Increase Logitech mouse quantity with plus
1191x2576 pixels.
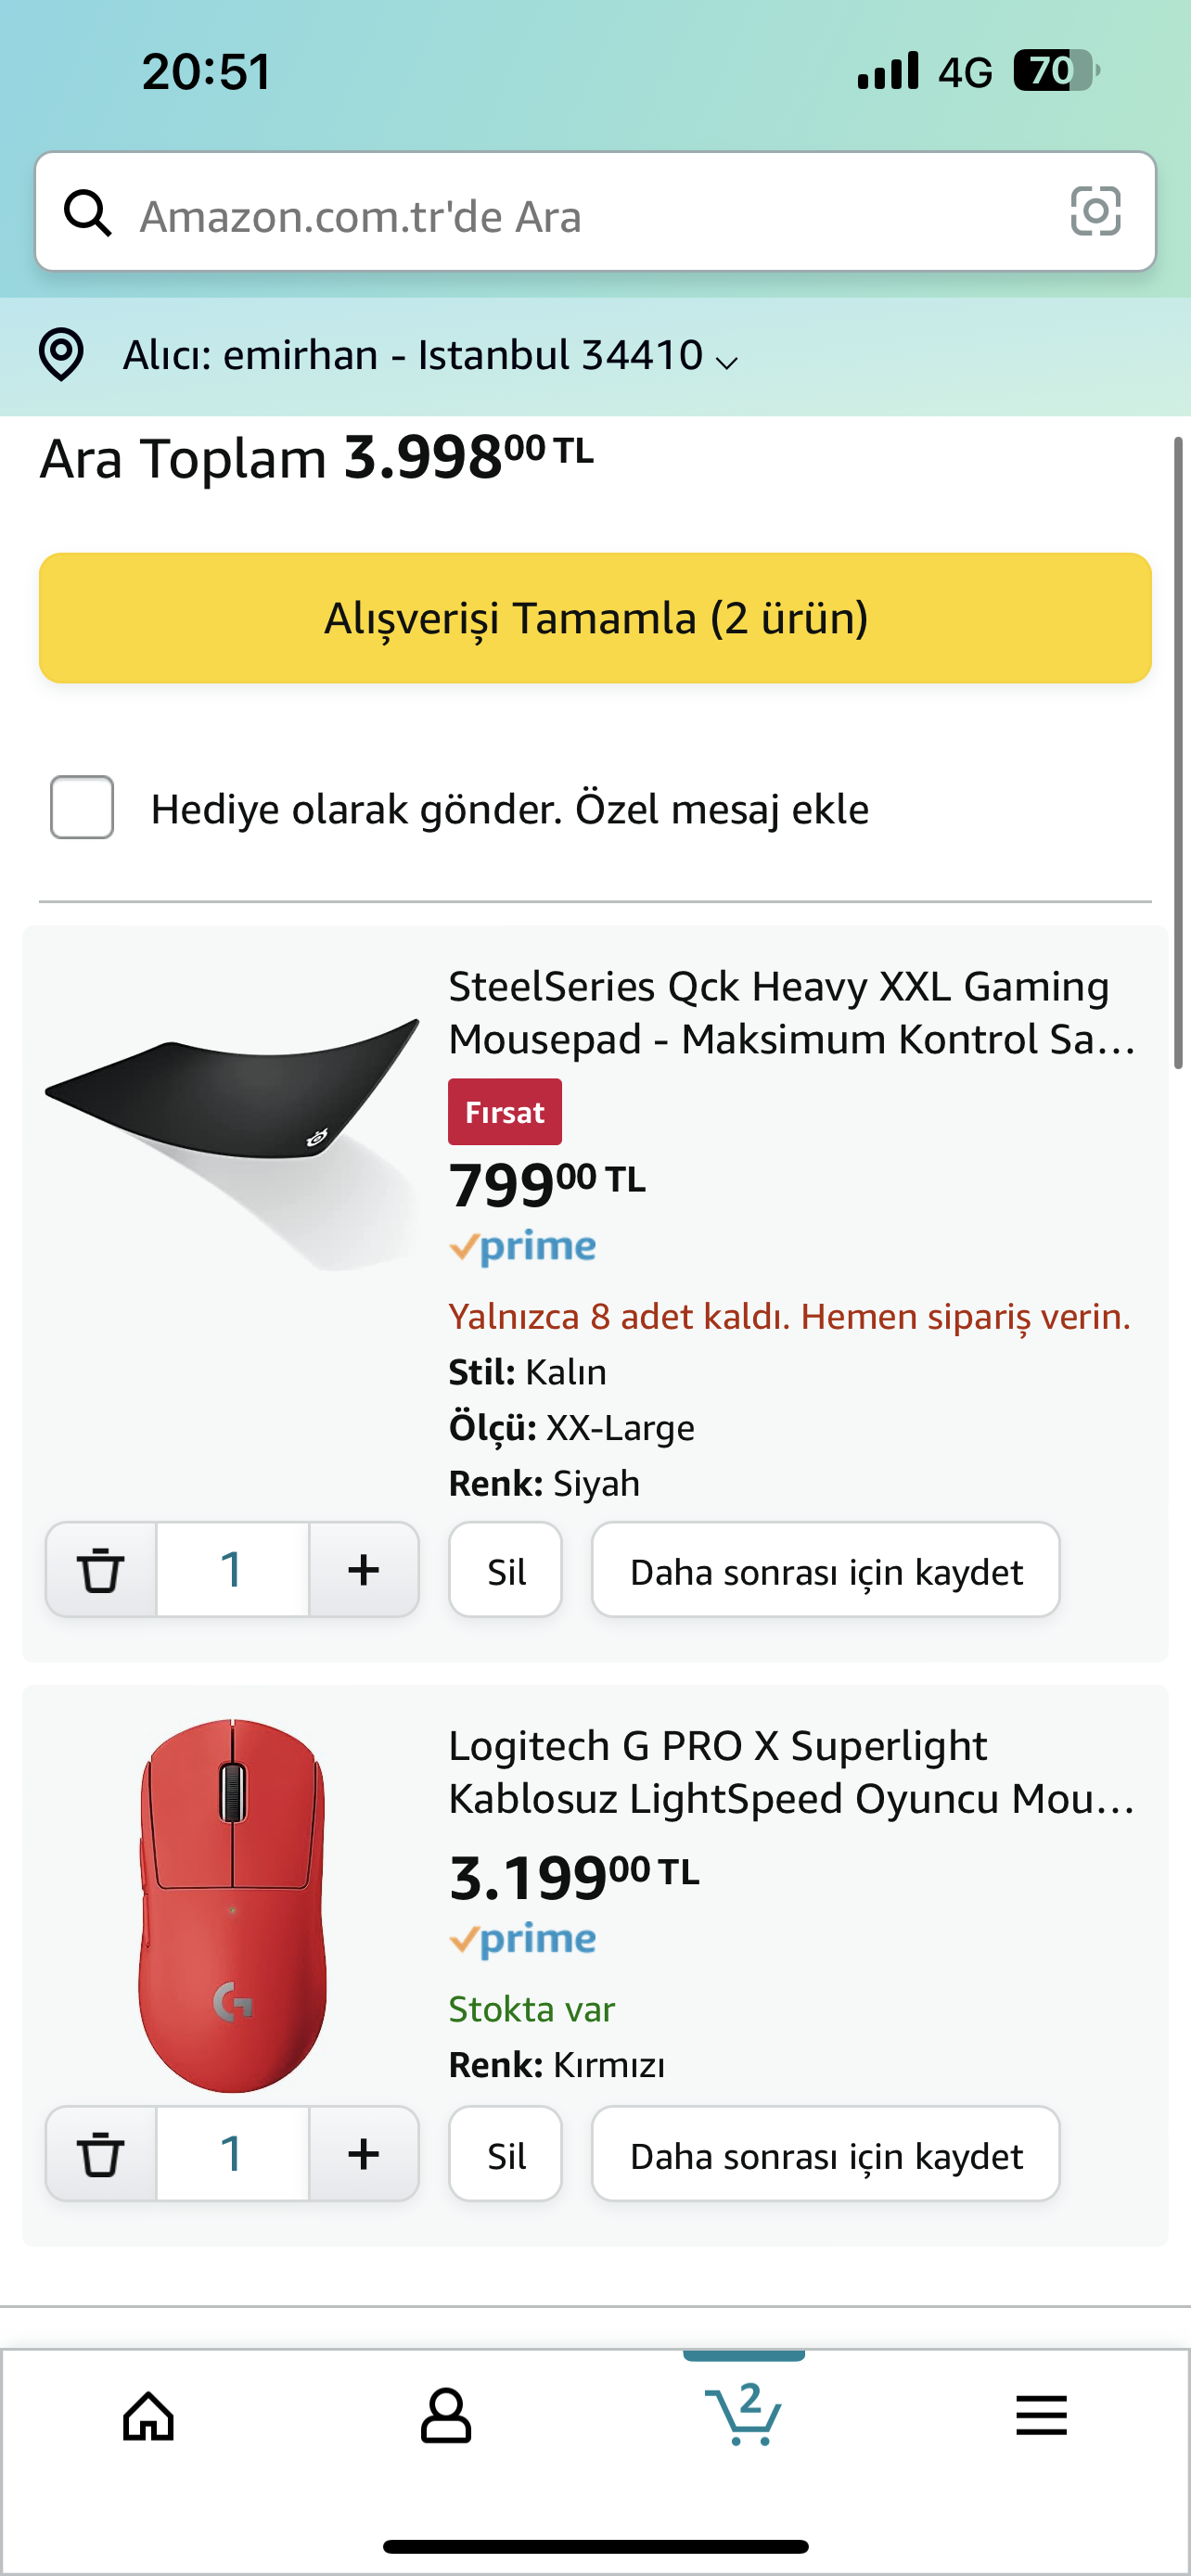363,2153
